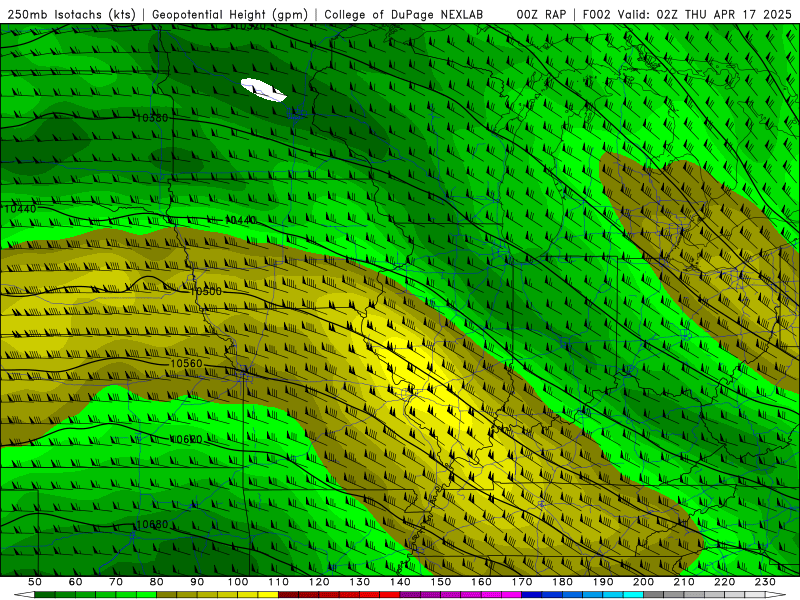800x600 pixels.
Task: Click the 50 label on the color scale
Action: click(35, 582)
